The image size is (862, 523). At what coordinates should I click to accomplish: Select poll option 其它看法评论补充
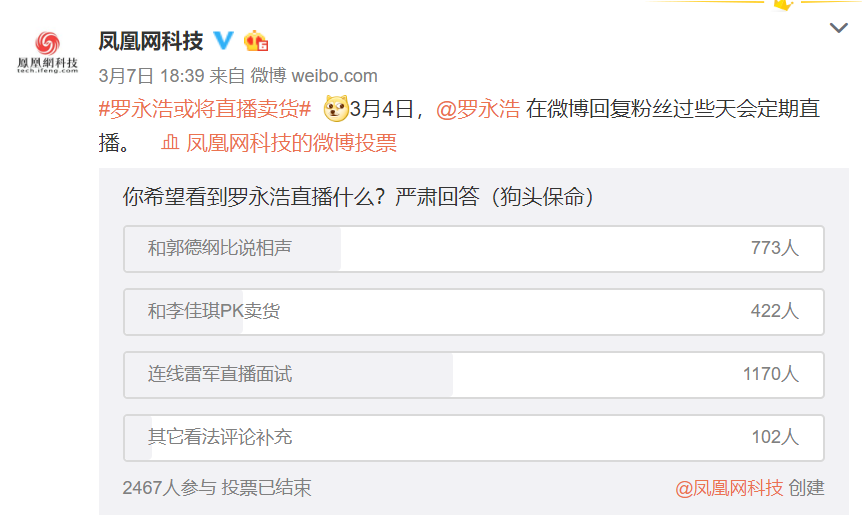coord(474,438)
